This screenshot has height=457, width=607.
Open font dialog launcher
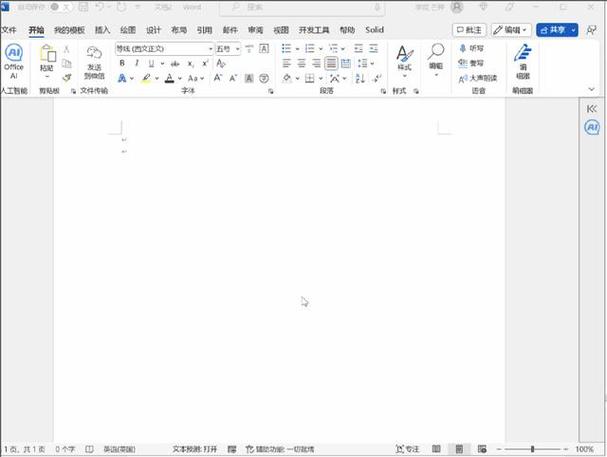tap(271, 91)
